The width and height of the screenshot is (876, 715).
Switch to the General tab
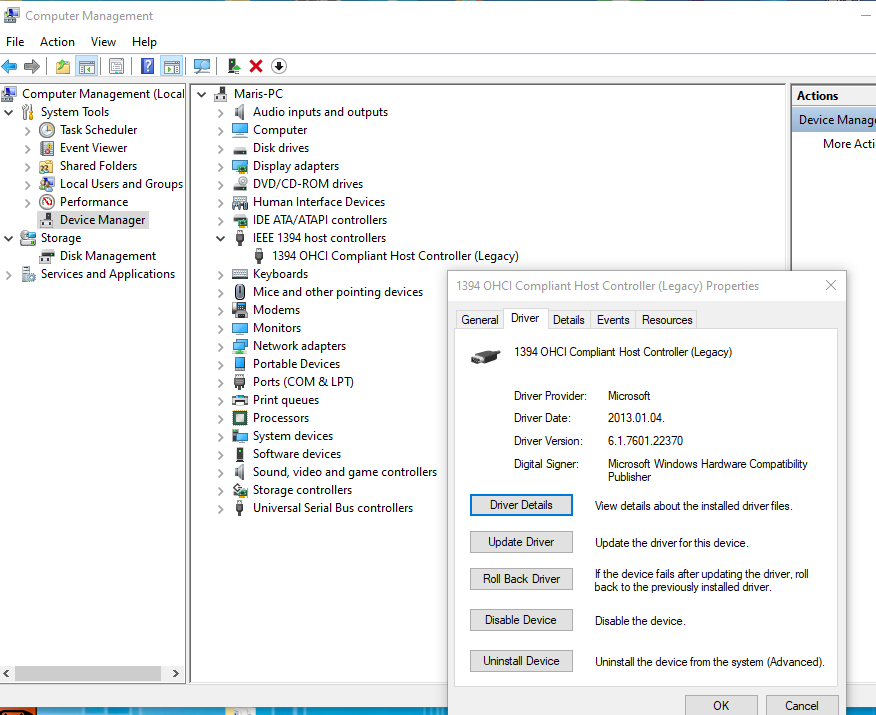pos(479,320)
